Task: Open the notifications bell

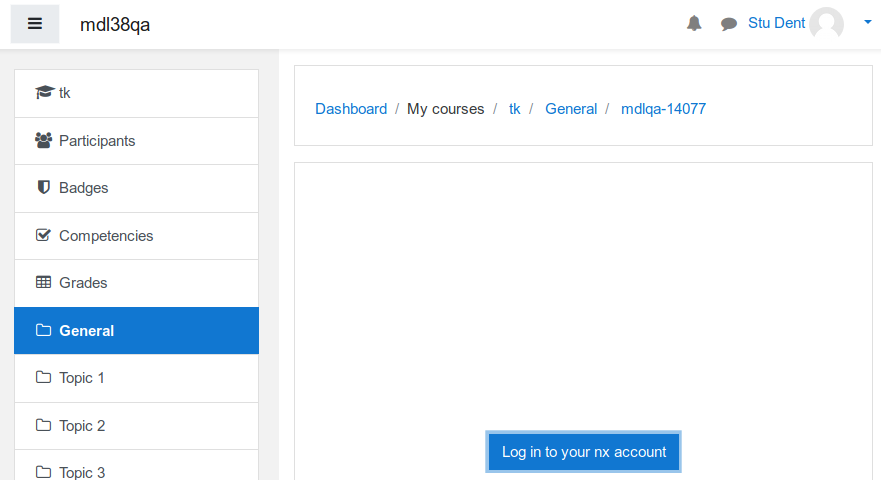Action: (694, 24)
